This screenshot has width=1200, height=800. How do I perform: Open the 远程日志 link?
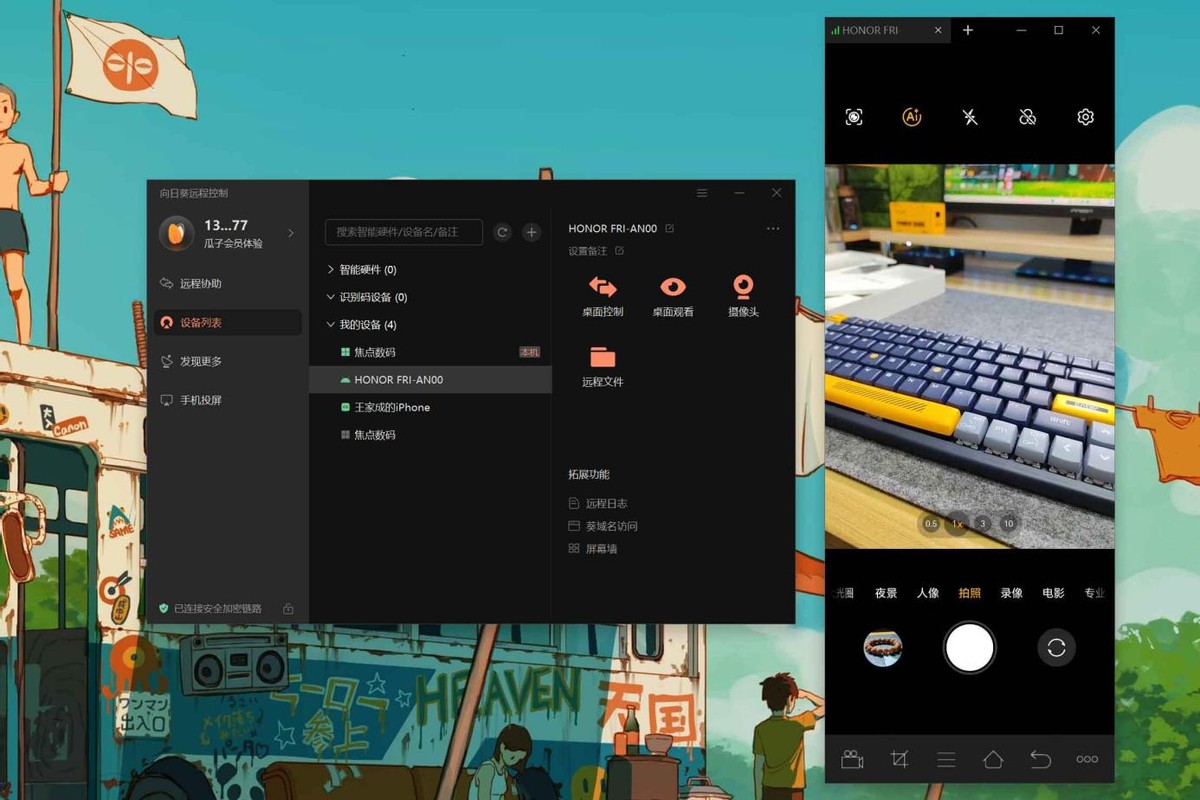(x=606, y=504)
